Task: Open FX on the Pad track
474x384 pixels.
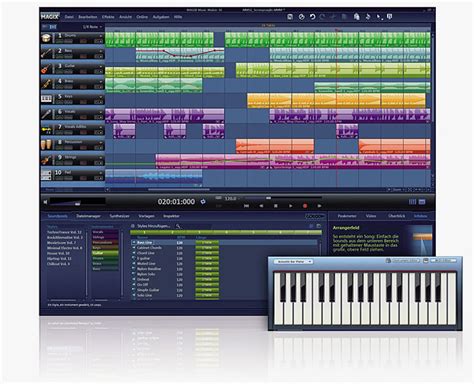Action: [x=98, y=179]
